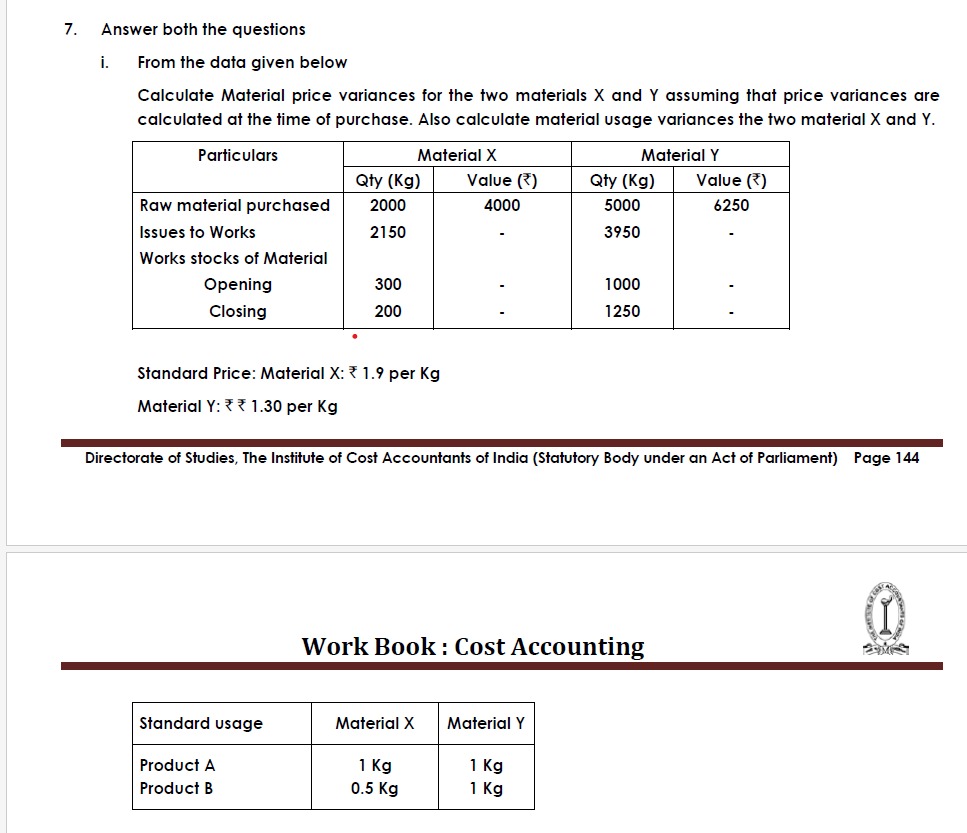Click the 'Product A' row label

coord(177,765)
